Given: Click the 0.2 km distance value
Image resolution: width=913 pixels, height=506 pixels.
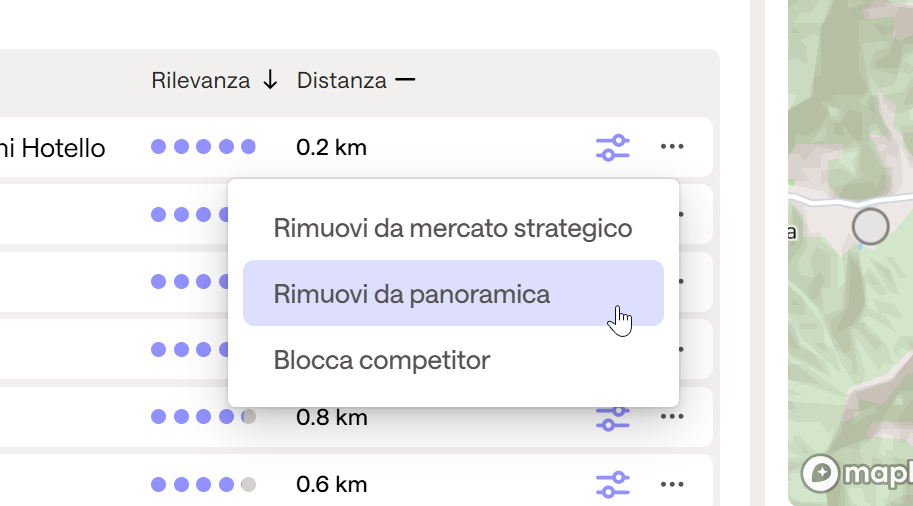Looking at the screenshot, I should (331, 148).
